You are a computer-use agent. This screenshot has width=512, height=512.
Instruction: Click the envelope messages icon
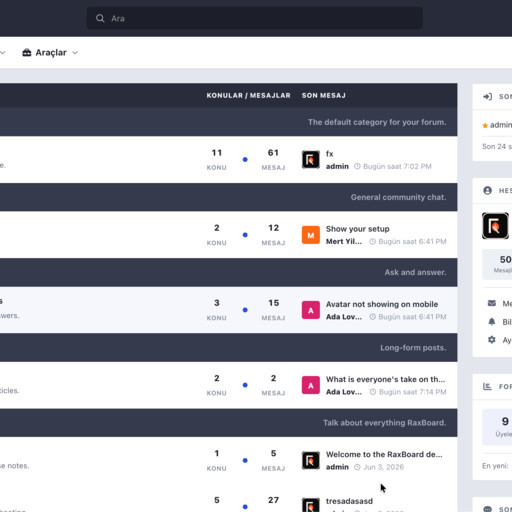pos(492,303)
